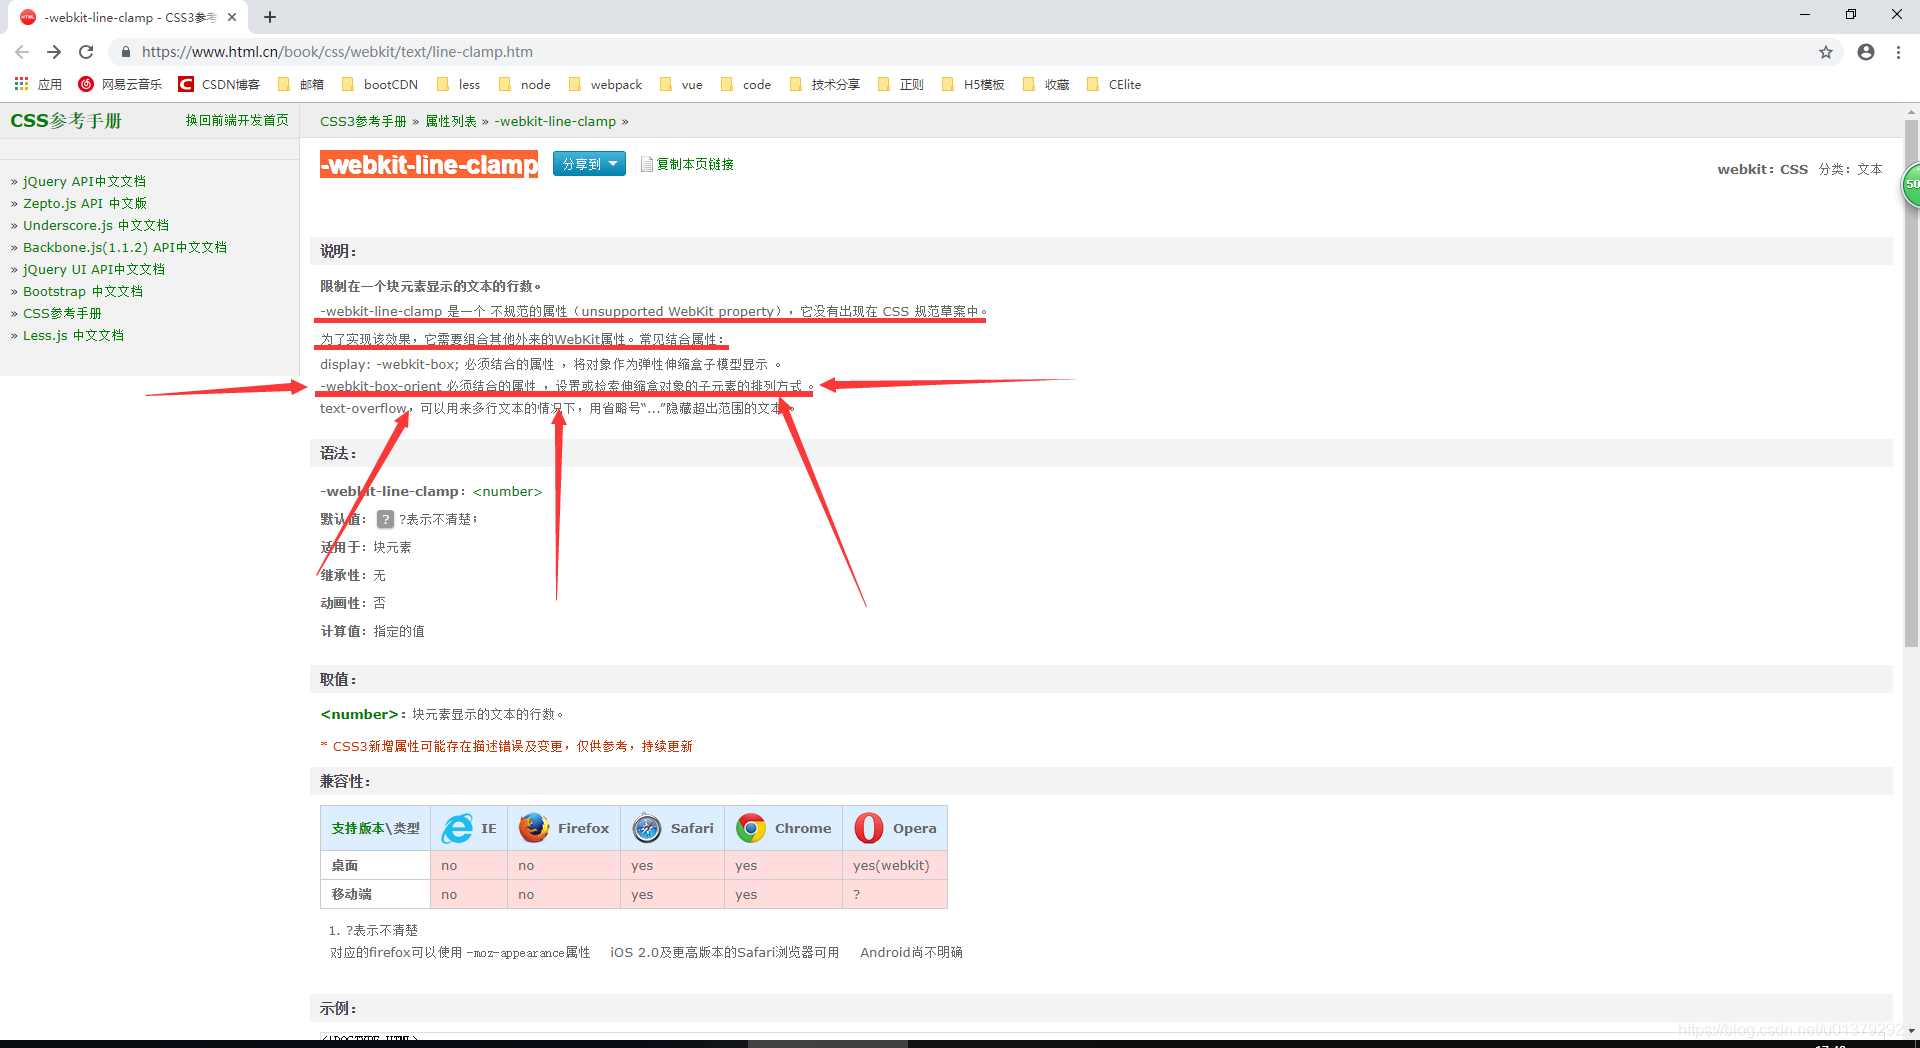Expand the 分享到 share dropdown

click(x=589, y=164)
